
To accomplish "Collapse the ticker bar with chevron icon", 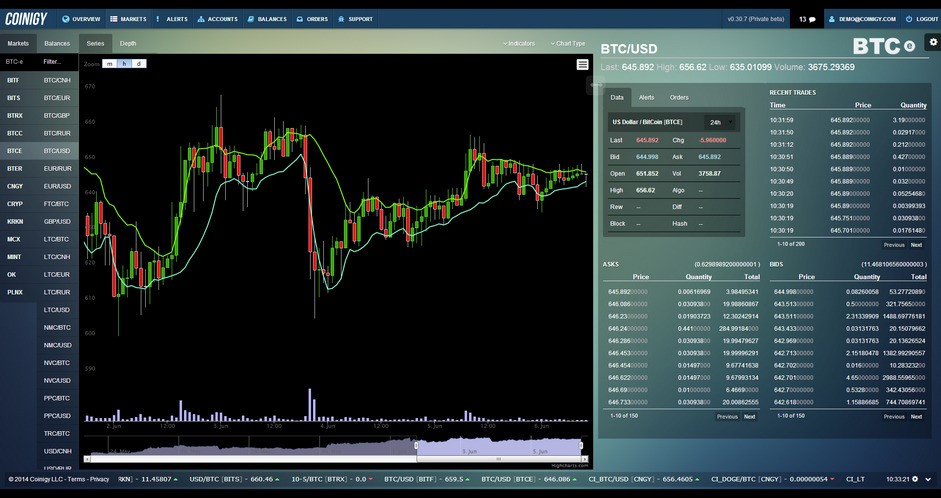I will click(929, 479).
